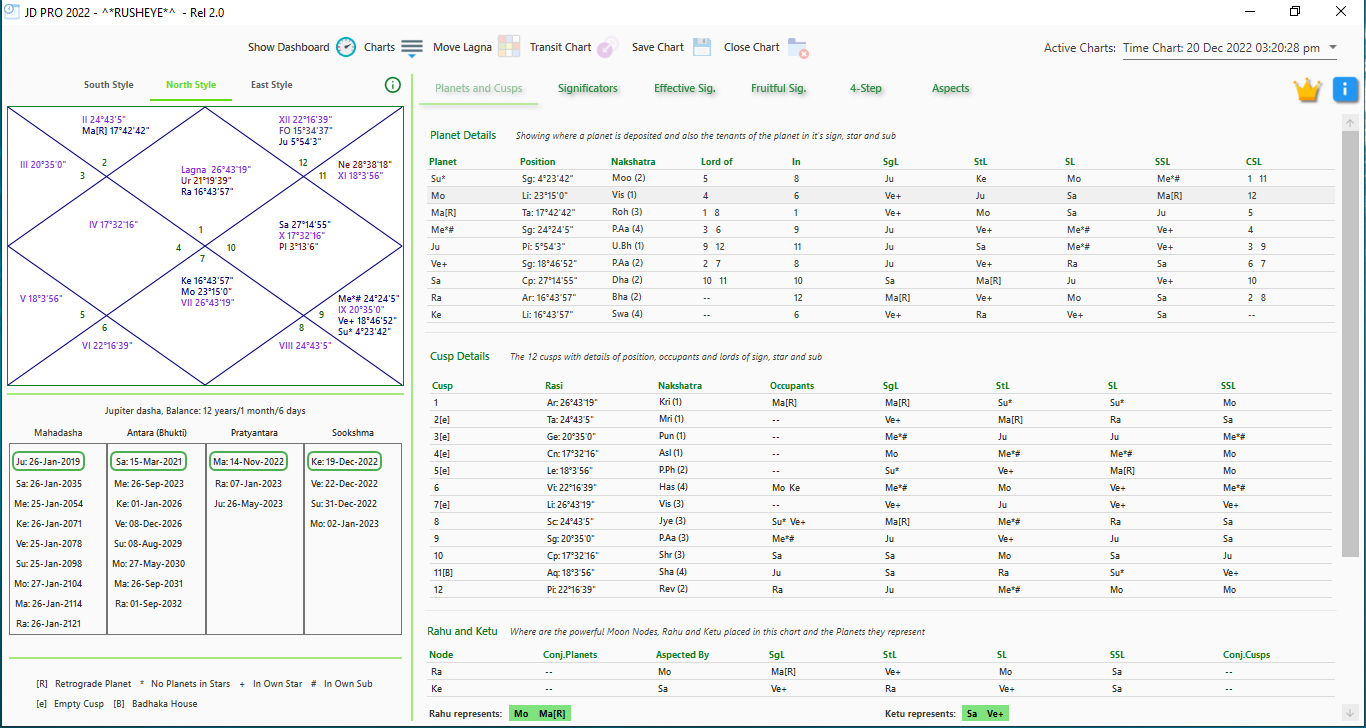The height and width of the screenshot is (728, 1366).
Task: Open the Planets and Cusps tab
Action: click(479, 88)
